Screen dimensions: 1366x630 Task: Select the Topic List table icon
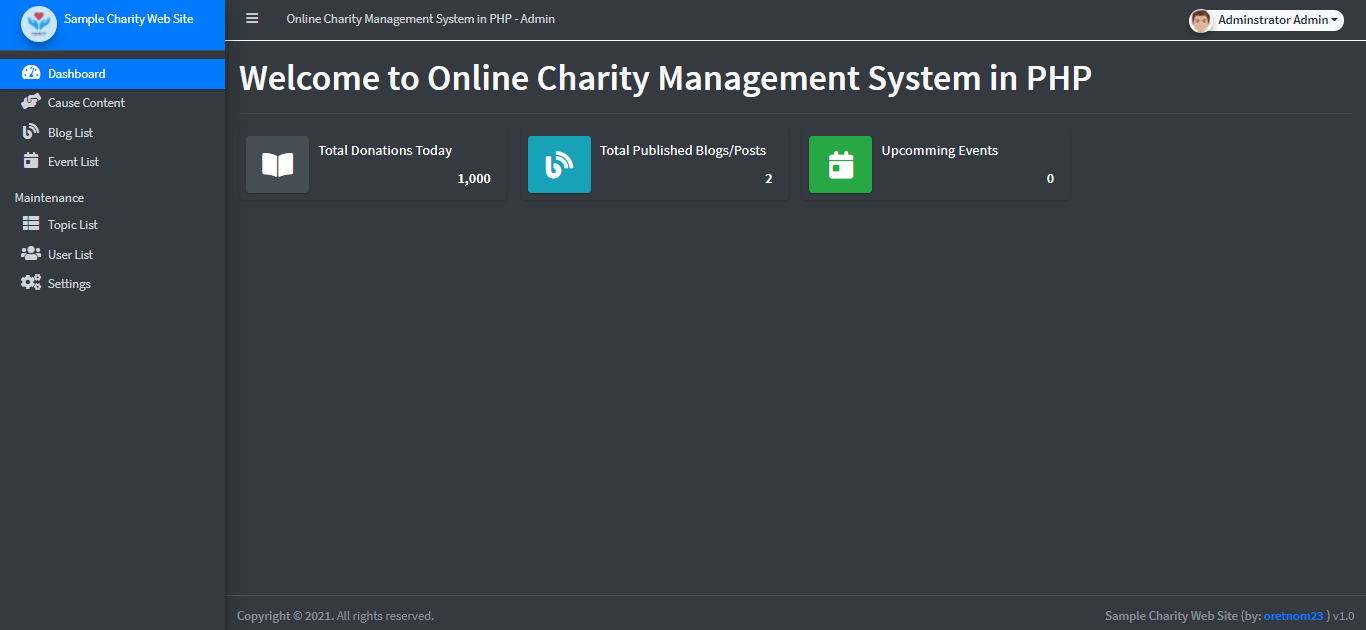[31, 223]
